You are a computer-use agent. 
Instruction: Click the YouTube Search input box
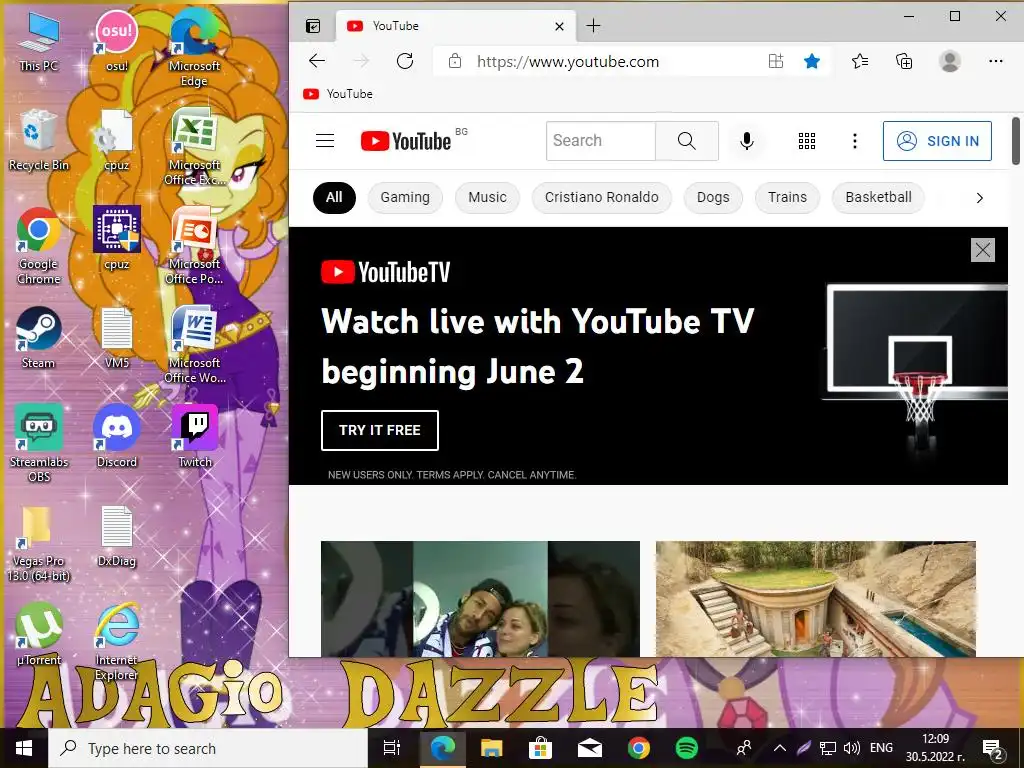[601, 140]
